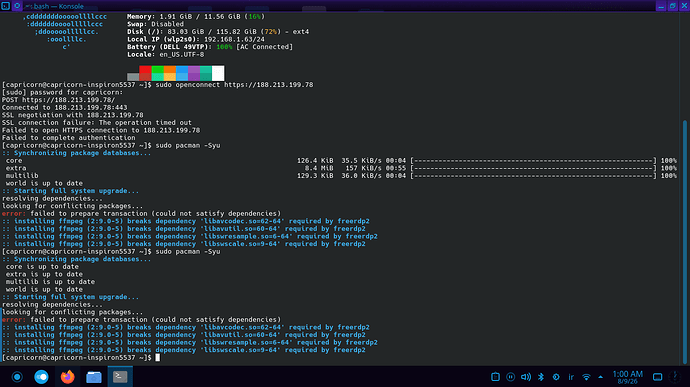690x387 pixels.
Task: Click the 'extra' download progress bar
Action: [x=533, y=168]
